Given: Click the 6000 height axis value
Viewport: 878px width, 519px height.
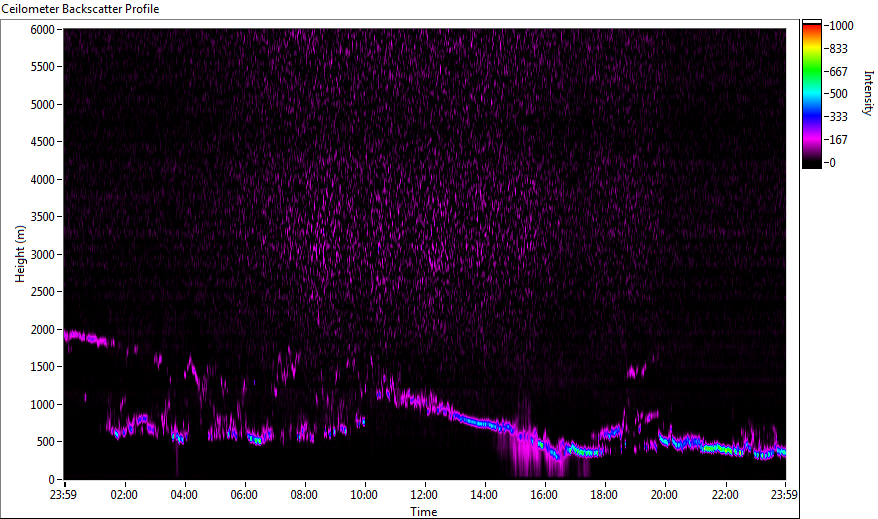Looking at the screenshot, I should [43, 30].
